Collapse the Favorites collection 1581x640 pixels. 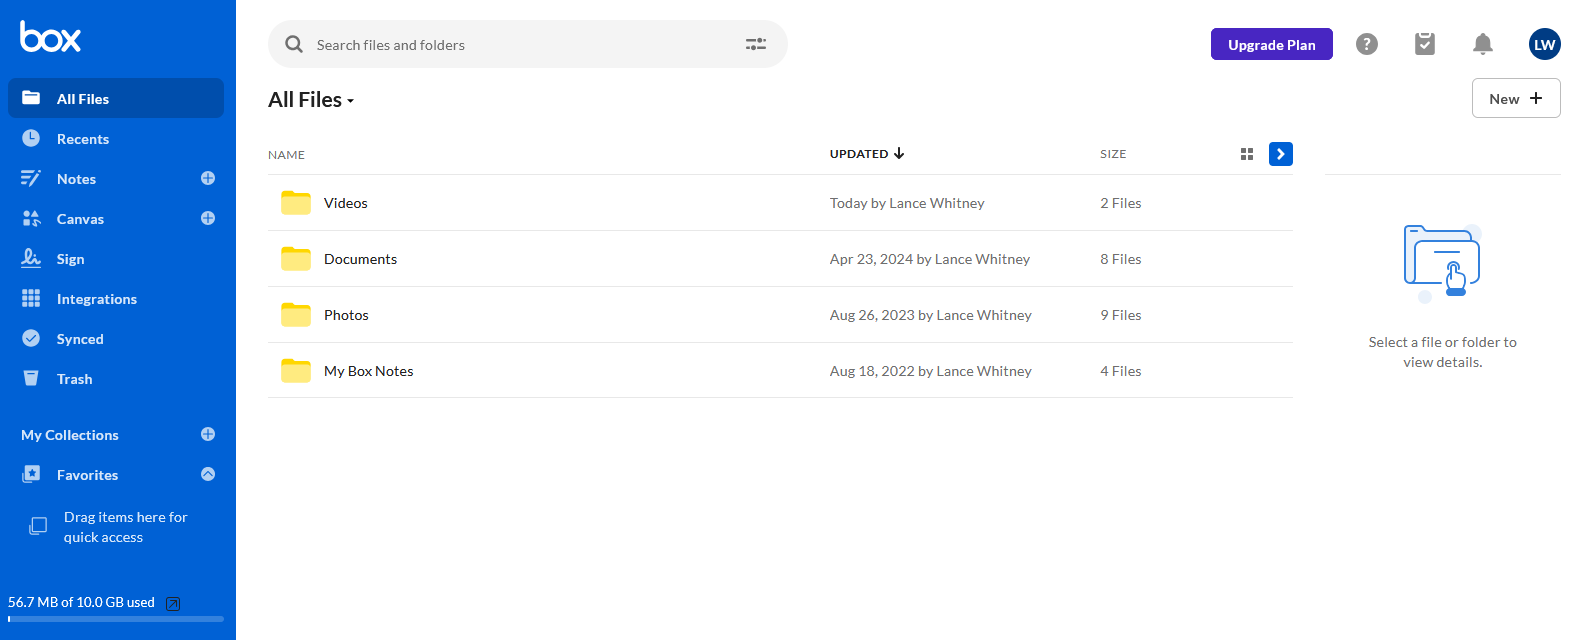click(208, 474)
